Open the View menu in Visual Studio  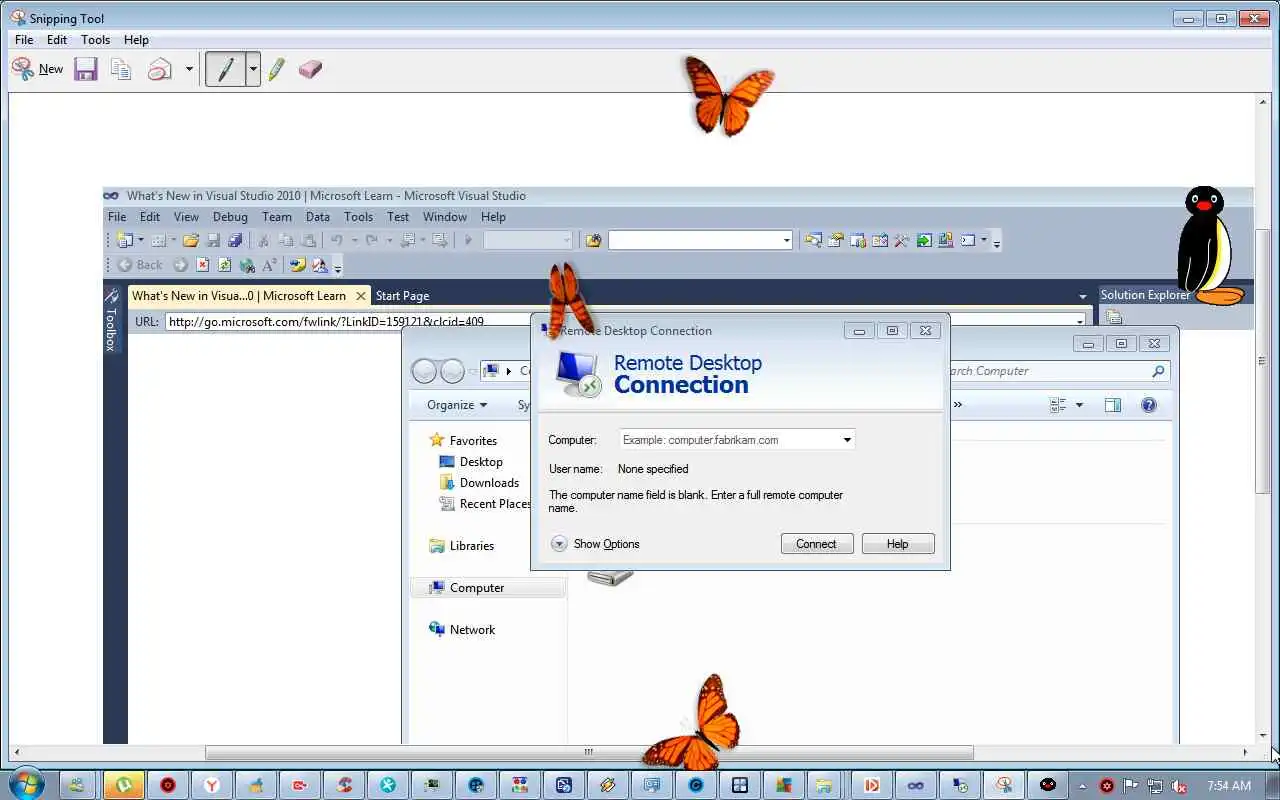[x=186, y=216]
